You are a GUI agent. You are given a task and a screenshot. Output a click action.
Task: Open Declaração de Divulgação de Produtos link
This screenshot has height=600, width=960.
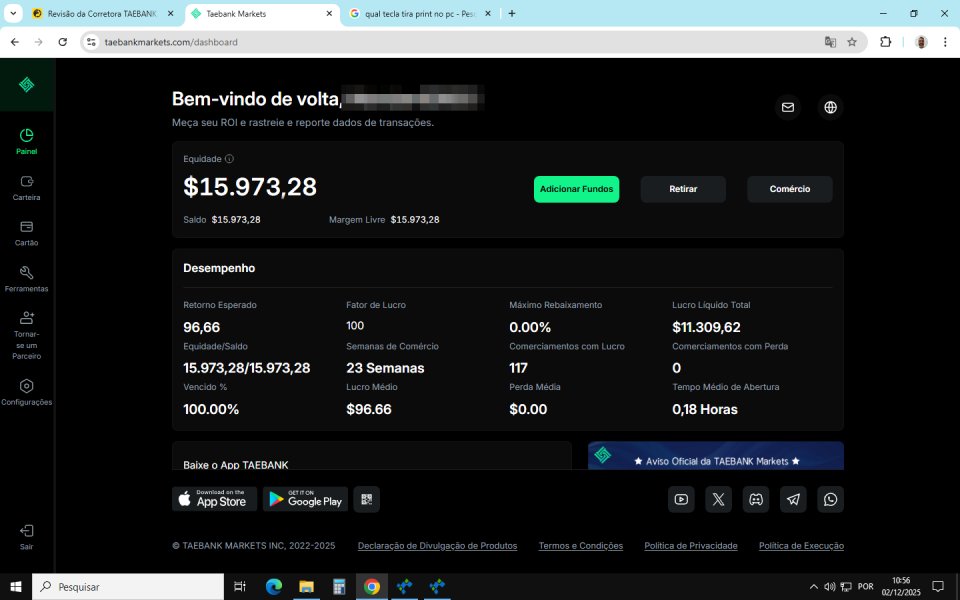coord(437,546)
